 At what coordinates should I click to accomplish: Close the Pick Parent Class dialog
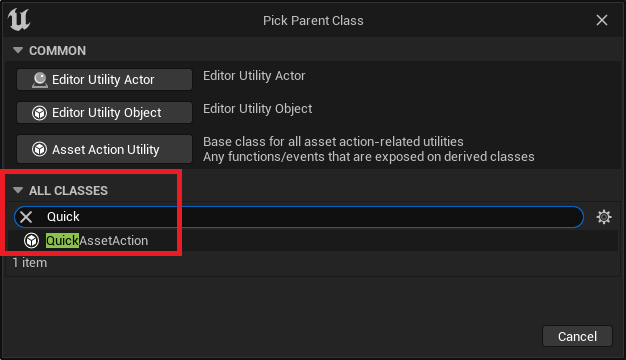click(x=602, y=20)
